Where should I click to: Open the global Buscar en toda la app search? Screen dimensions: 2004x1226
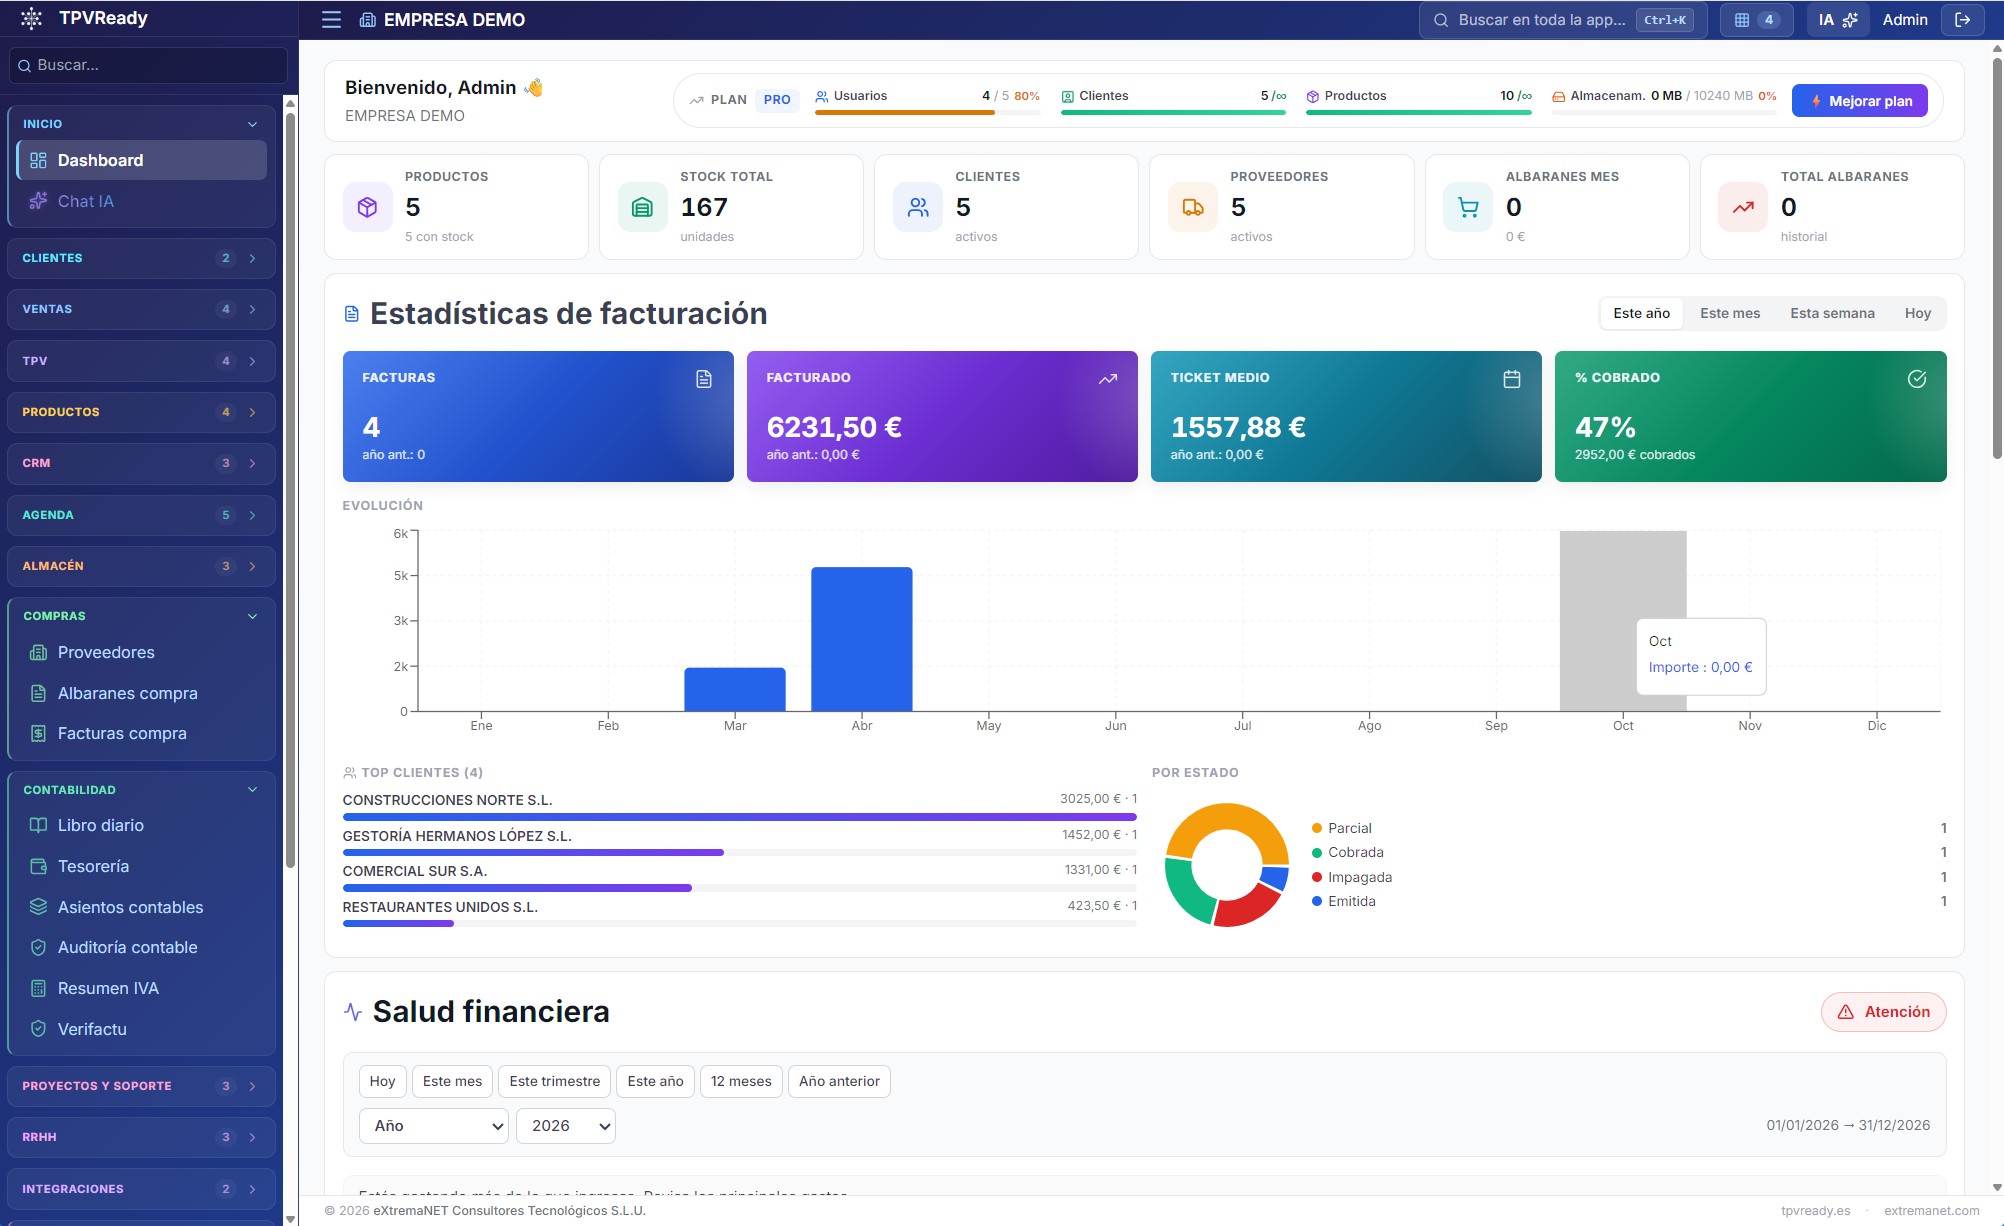(x=1562, y=20)
